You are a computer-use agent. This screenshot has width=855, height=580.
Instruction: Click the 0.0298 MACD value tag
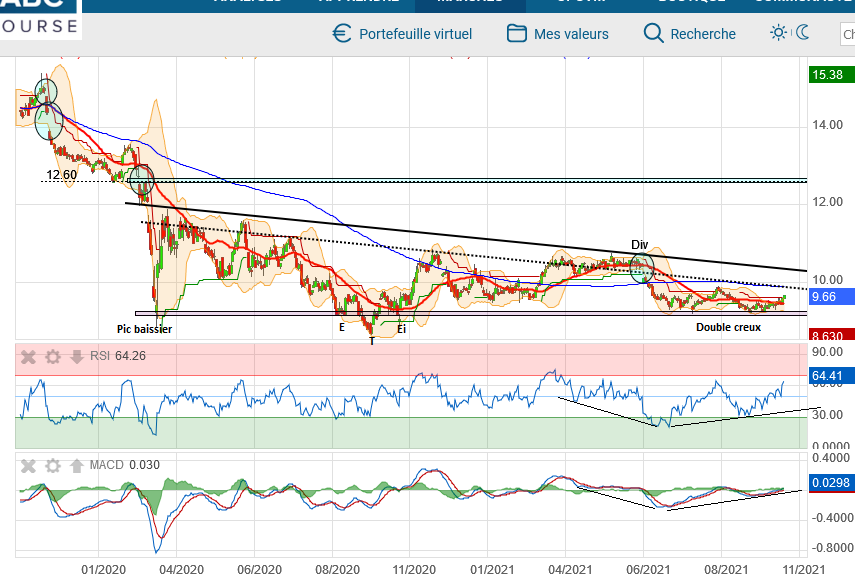(x=831, y=482)
